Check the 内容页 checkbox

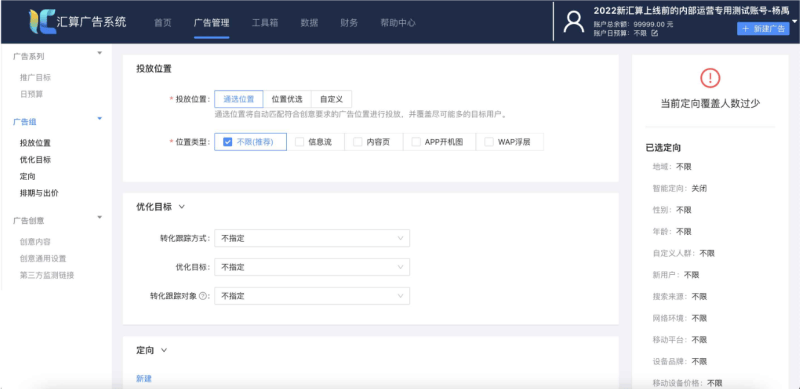tap(358, 142)
